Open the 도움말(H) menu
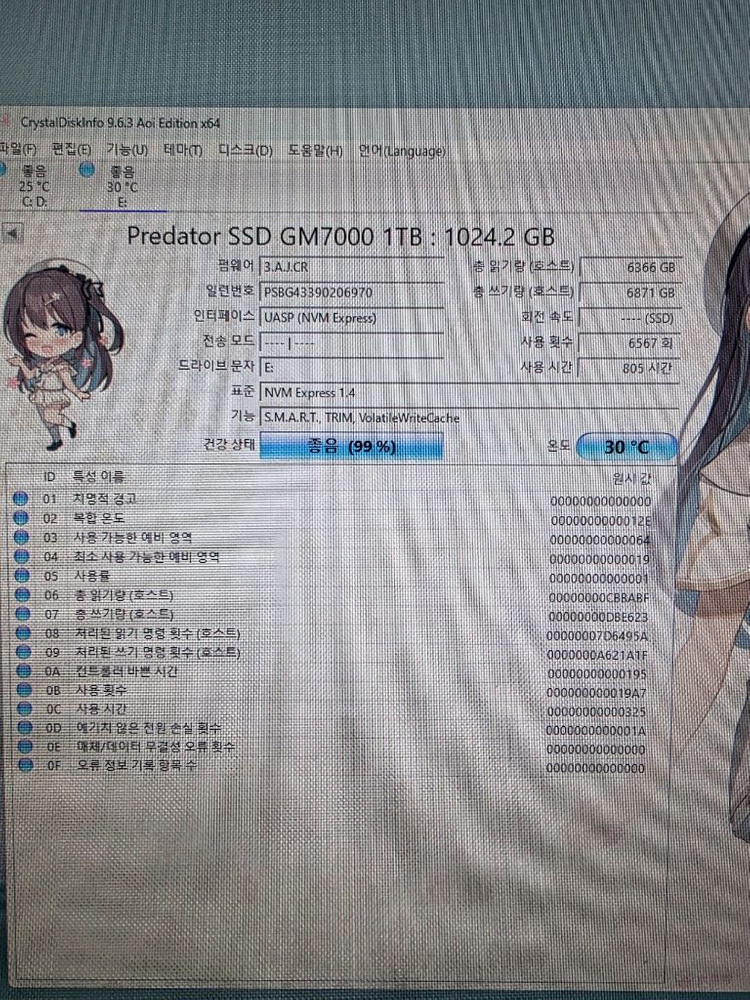This screenshot has width=750, height=1000. pos(316,151)
